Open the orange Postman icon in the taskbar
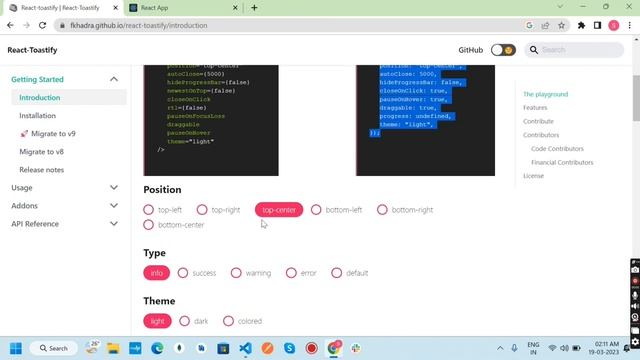Screen dimensions: 640x360 coord(267,348)
